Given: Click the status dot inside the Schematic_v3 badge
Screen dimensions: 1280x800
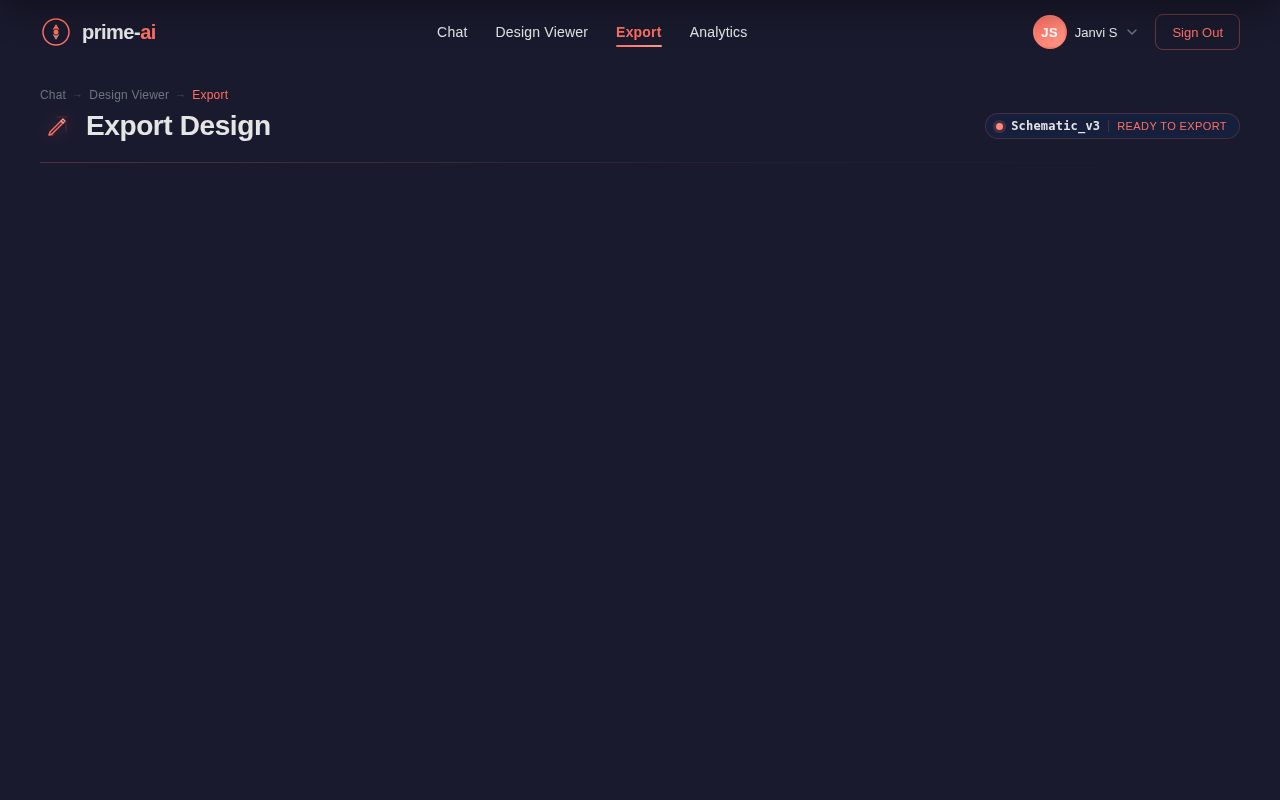Looking at the screenshot, I should pyautogui.click(x=998, y=125).
